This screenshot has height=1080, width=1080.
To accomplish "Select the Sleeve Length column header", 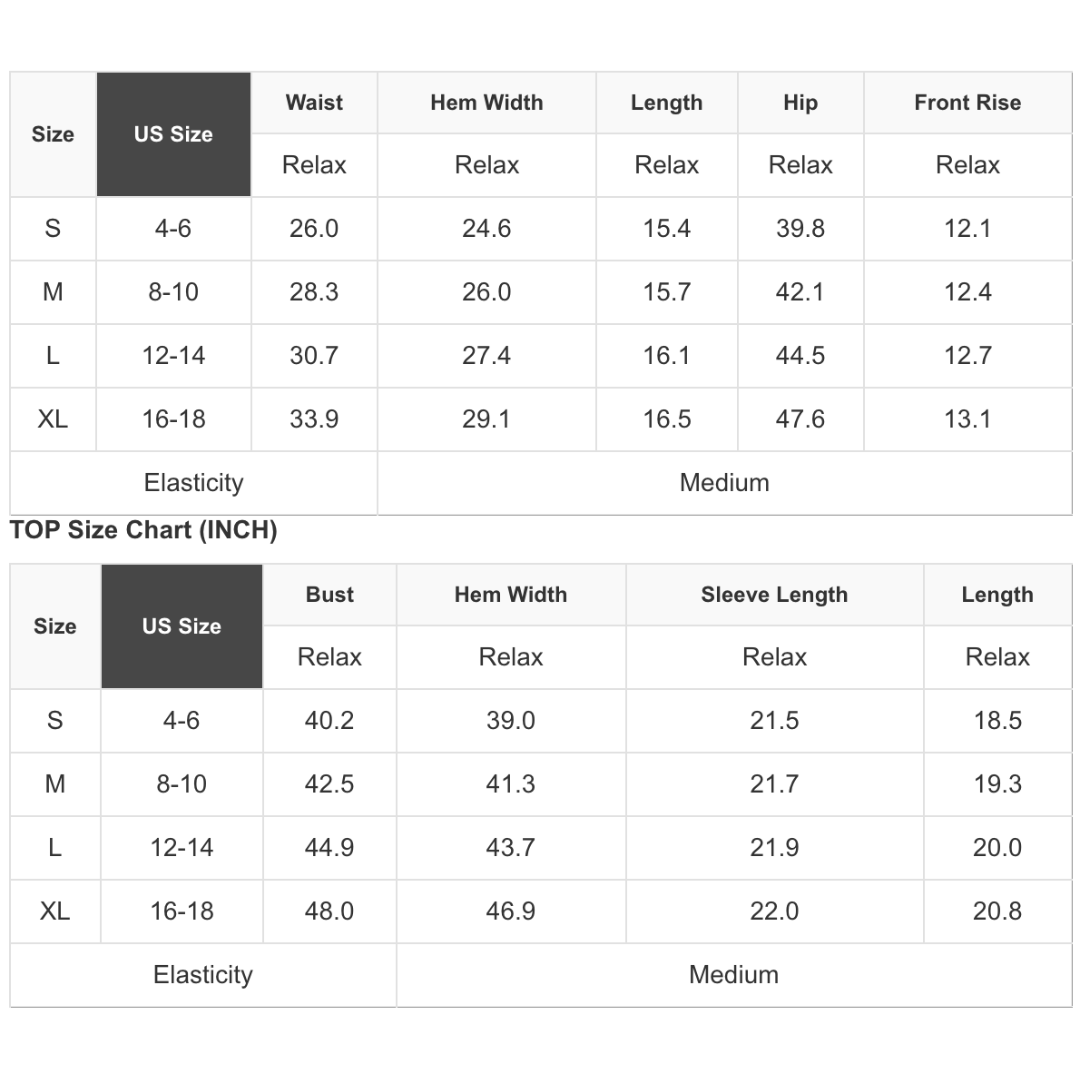I will click(774, 594).
